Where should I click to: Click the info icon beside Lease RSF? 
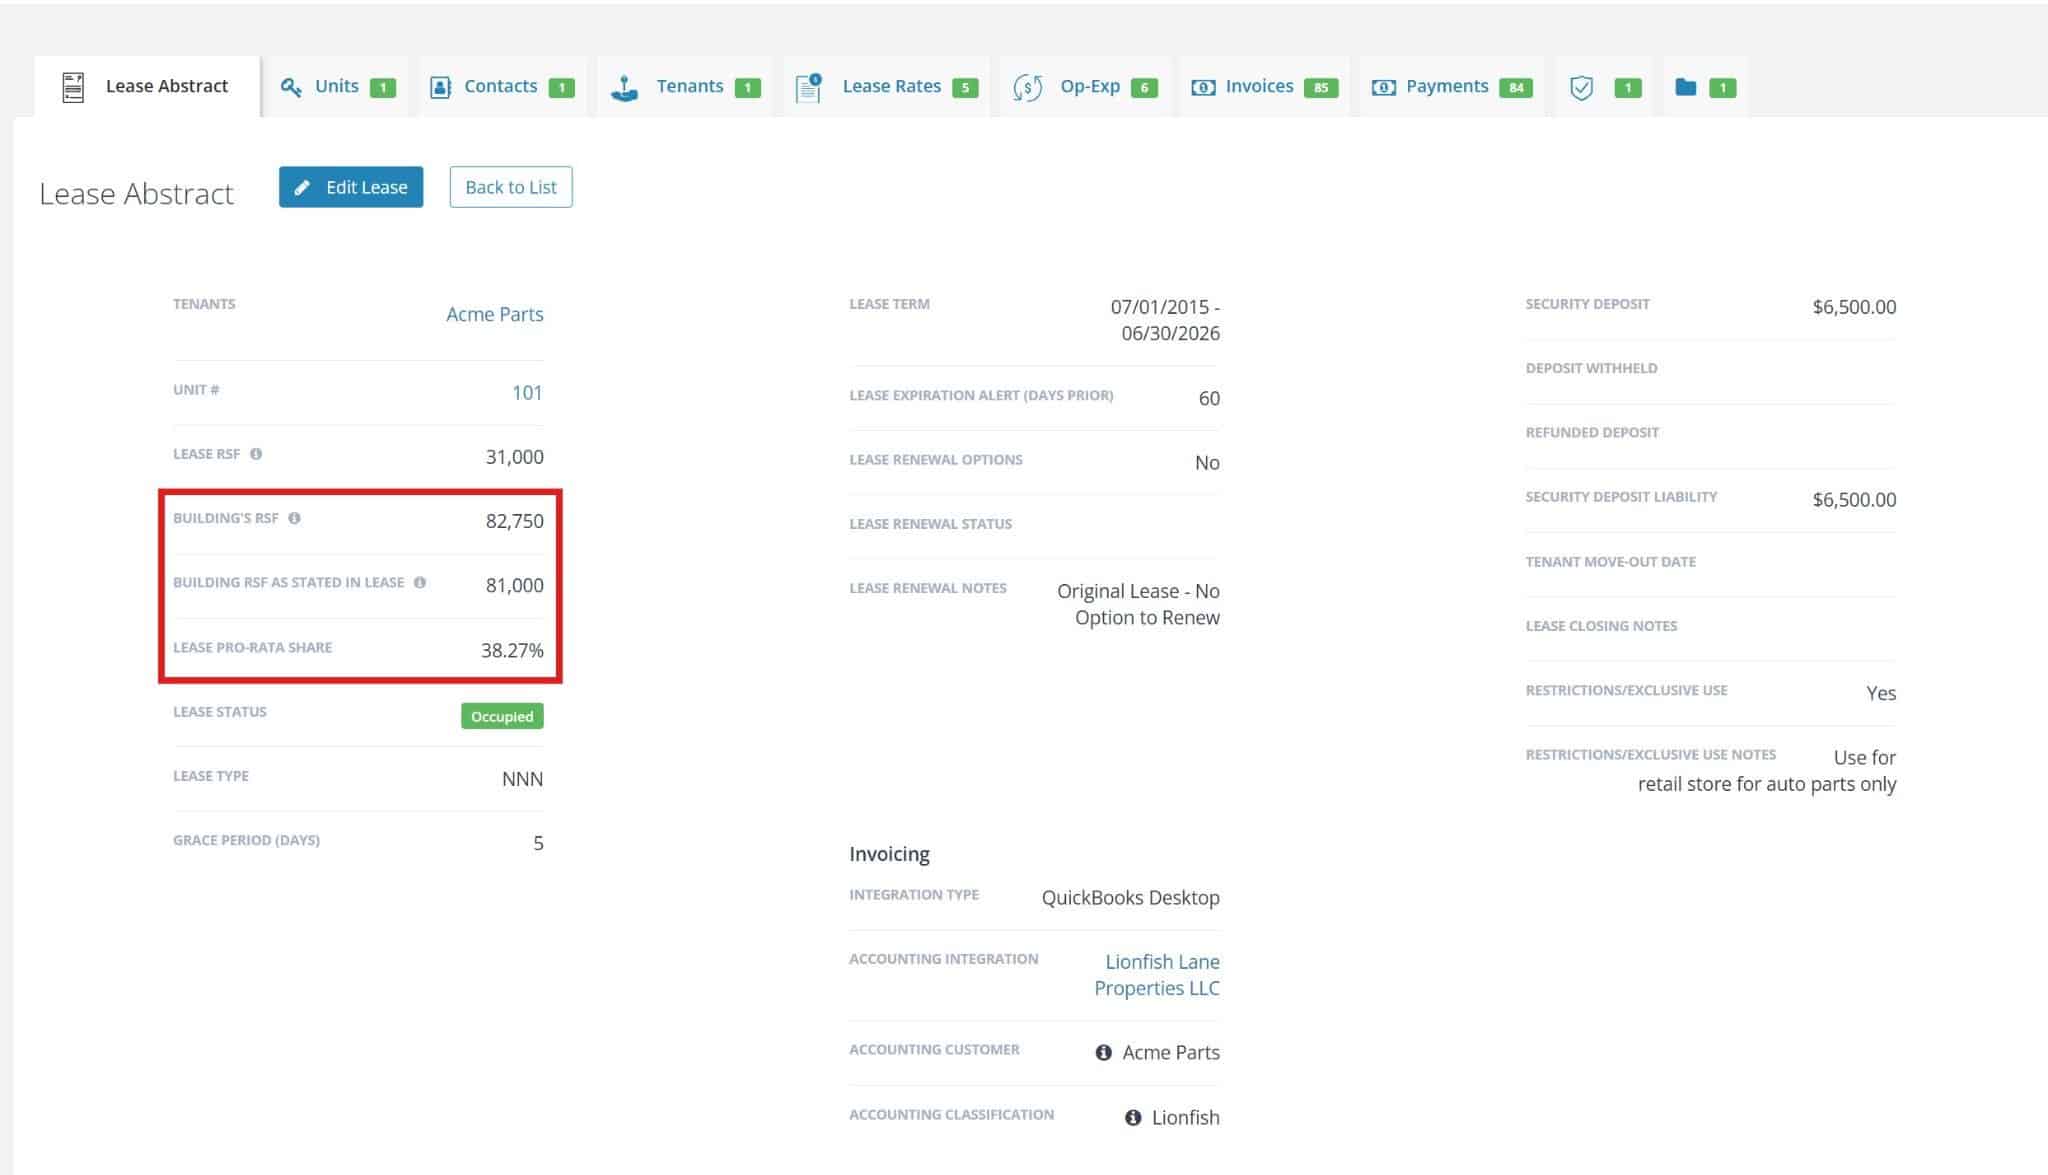click(x=256, y=454)
